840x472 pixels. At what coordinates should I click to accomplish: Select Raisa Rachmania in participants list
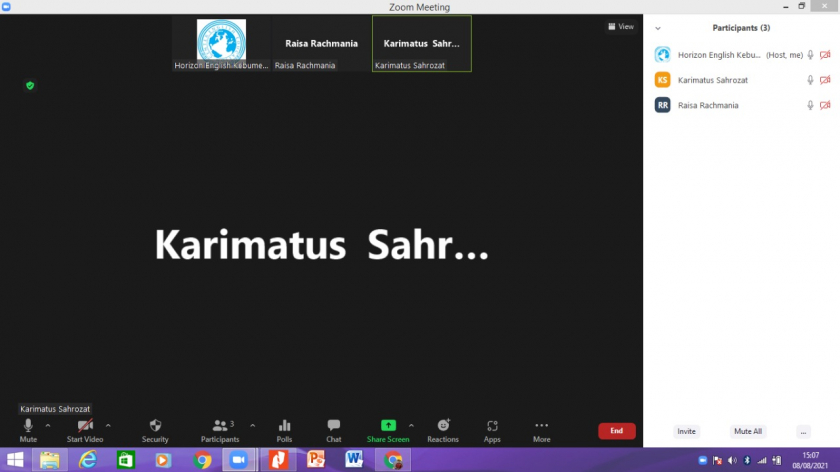pos(741,105)
